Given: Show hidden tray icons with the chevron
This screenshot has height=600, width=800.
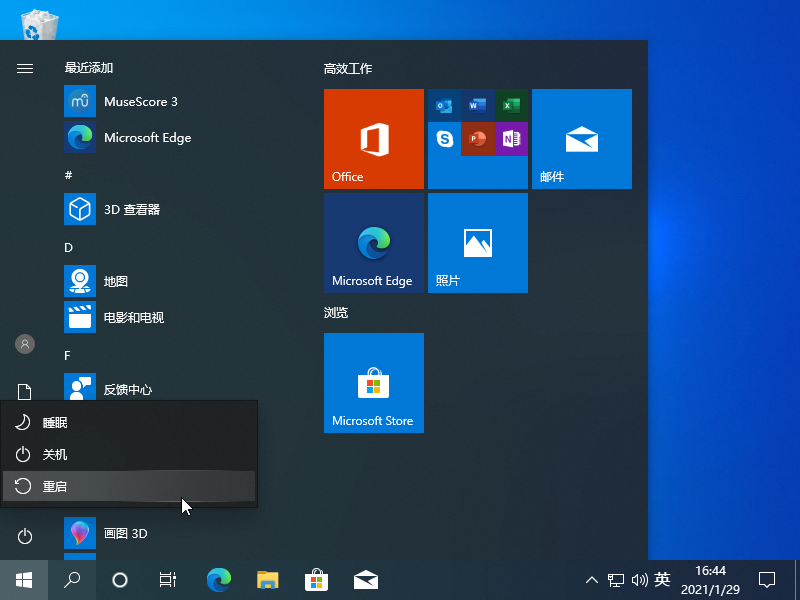Looking at the screenshot, I should click(x=591, y=579).
